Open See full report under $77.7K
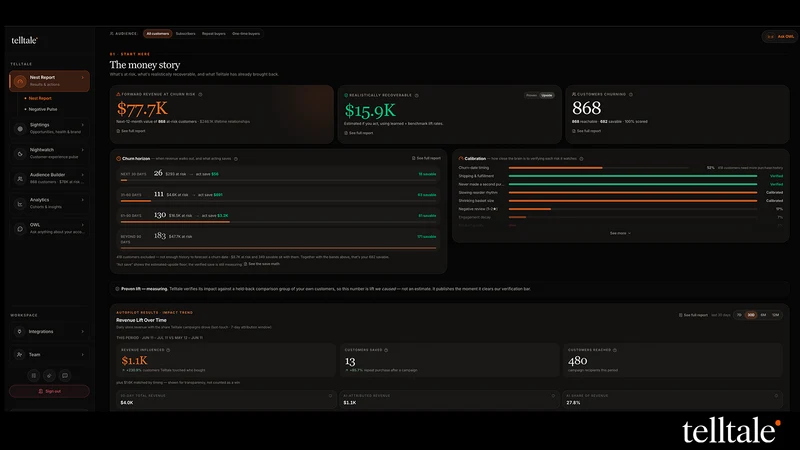800x450 pixels. pos(131,131)
